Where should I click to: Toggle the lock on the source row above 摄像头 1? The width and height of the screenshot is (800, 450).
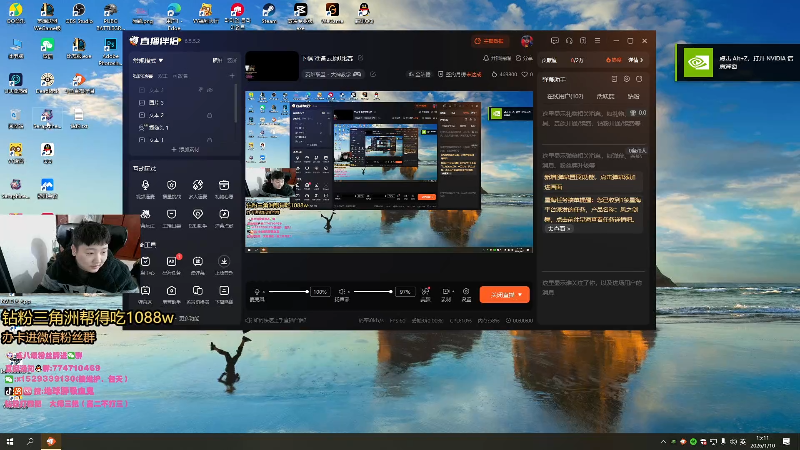(210, 115)
